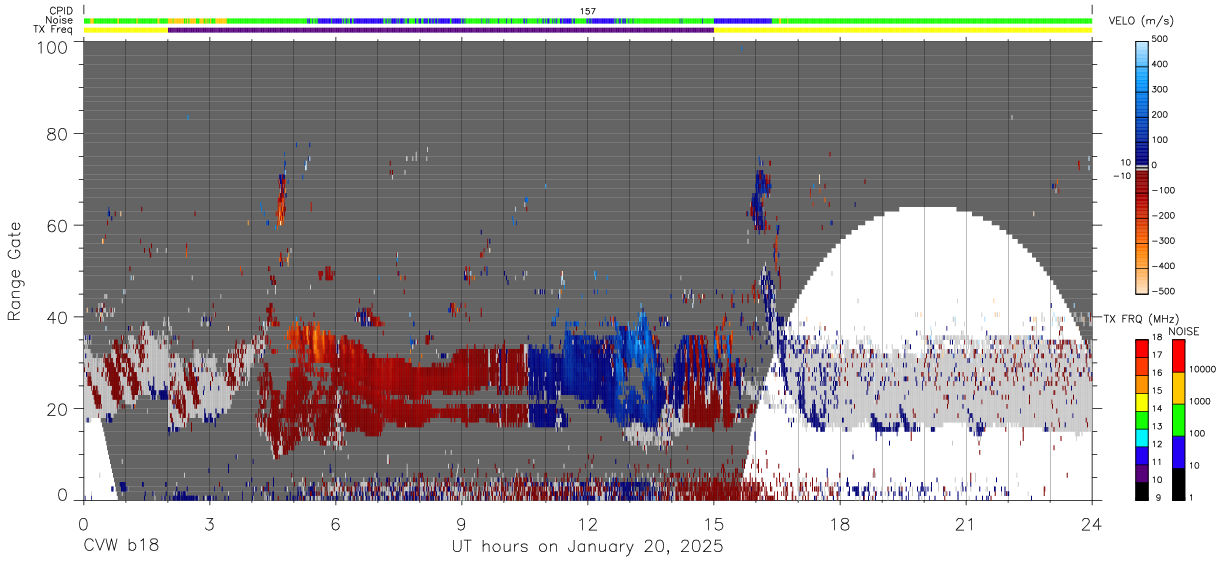The image size is (1228, 567).
Task: Pick the purple segment of TX FRQ scale
Action: coord(1142,475)
